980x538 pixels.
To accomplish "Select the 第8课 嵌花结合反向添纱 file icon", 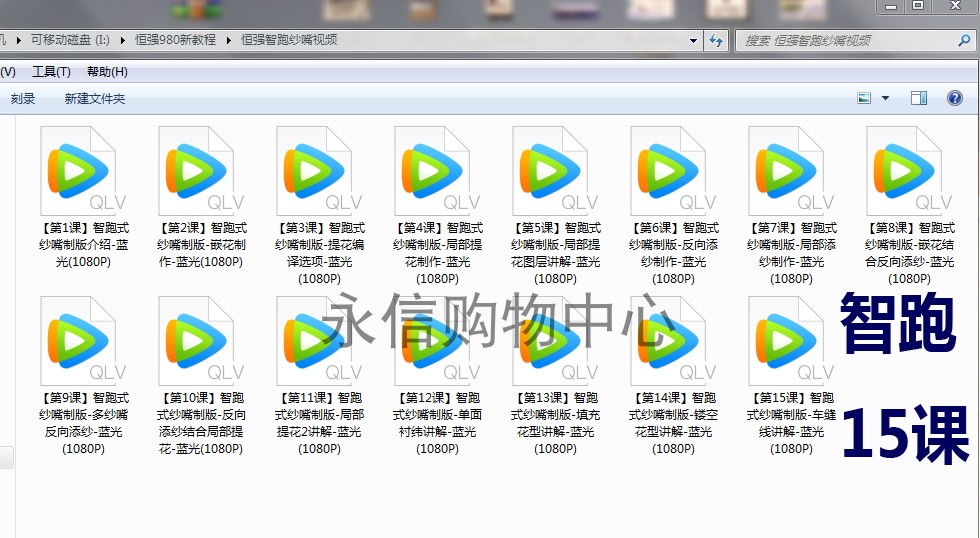I will [x=910, y=171].
